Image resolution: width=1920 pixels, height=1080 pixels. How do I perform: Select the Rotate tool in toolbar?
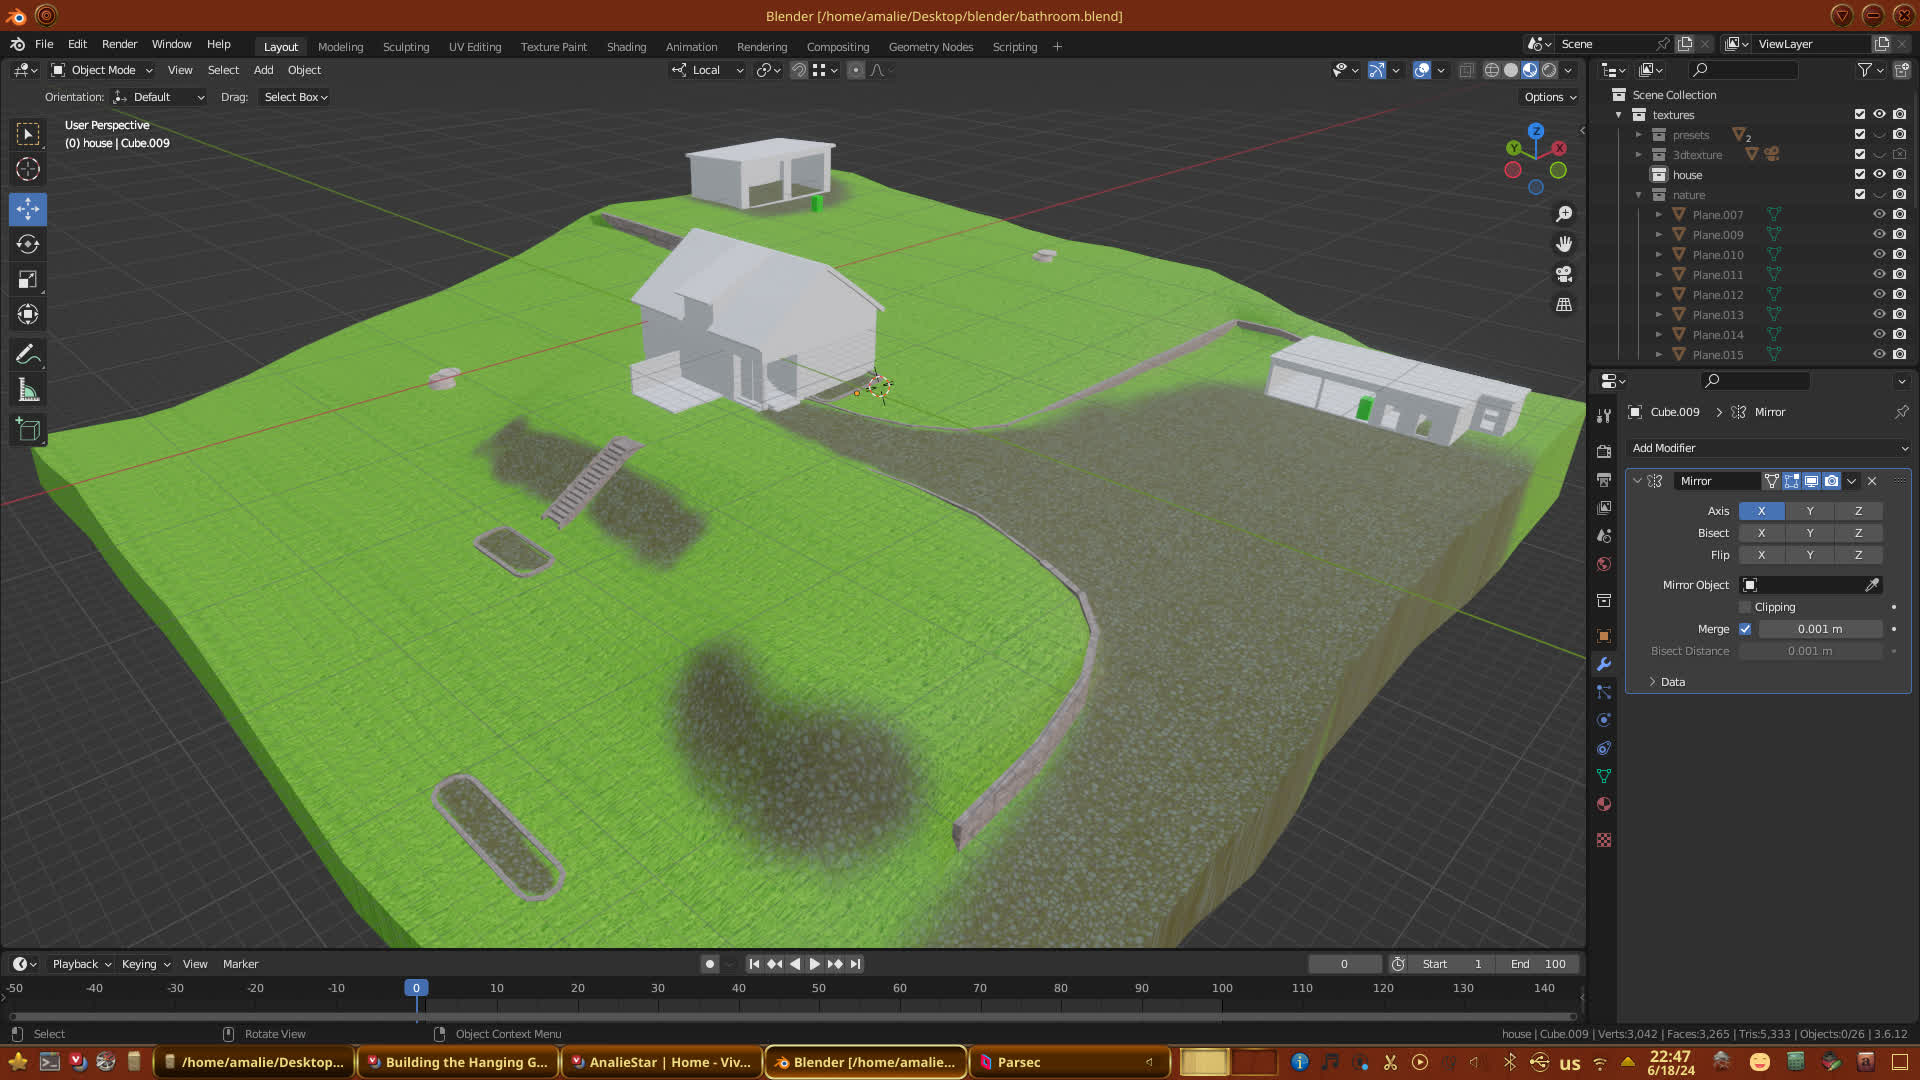(28, 245)
